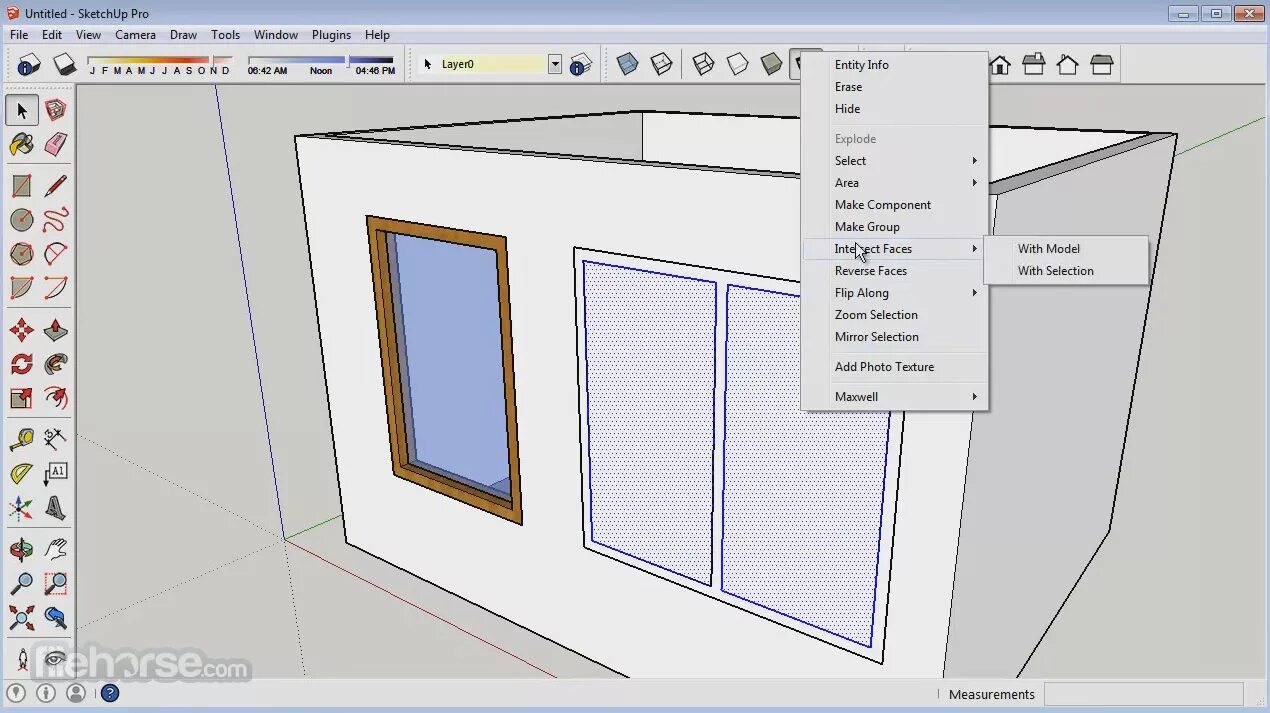Open the Intersect Faces submenu entry

pyautogui.click(x=895, y=249)
